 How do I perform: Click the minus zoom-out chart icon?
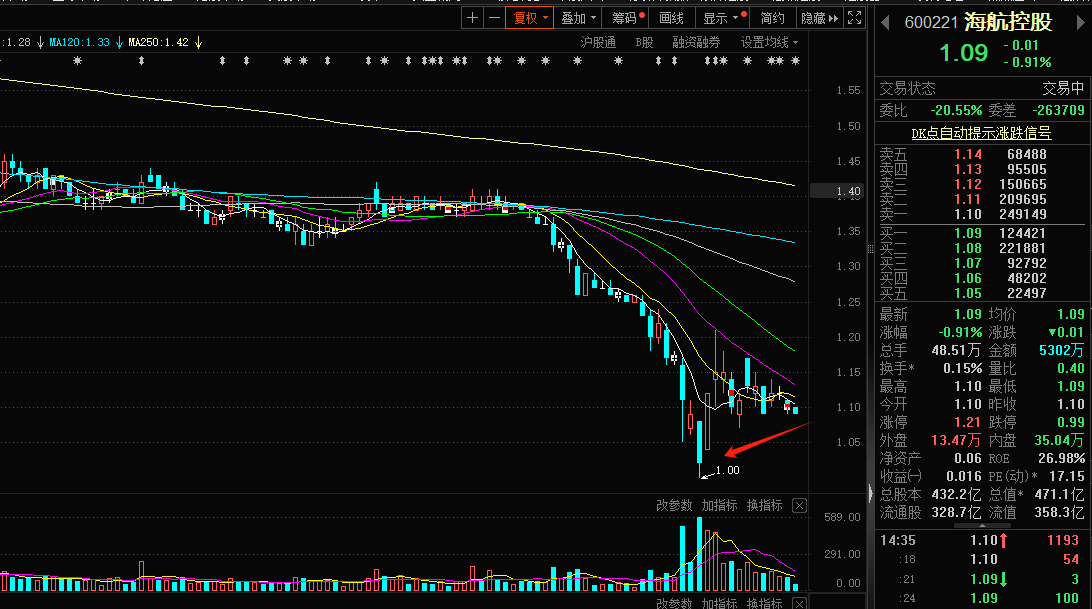point(493,18)
